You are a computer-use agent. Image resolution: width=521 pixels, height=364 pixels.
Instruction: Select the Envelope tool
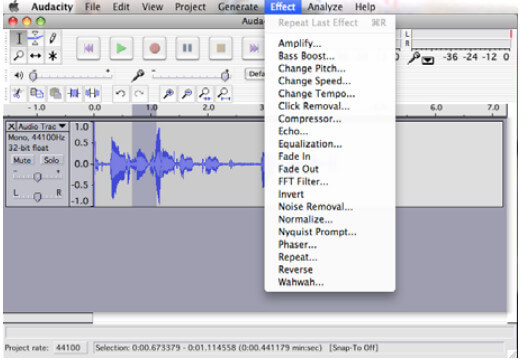click(x=35, y=38)
